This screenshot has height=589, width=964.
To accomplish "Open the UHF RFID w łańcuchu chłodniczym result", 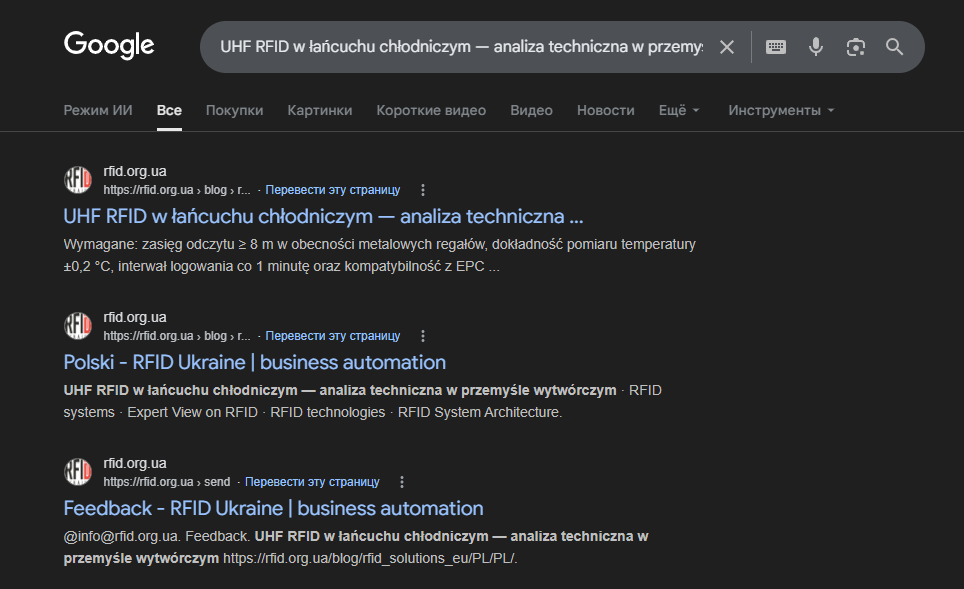I will pos(323,216).
